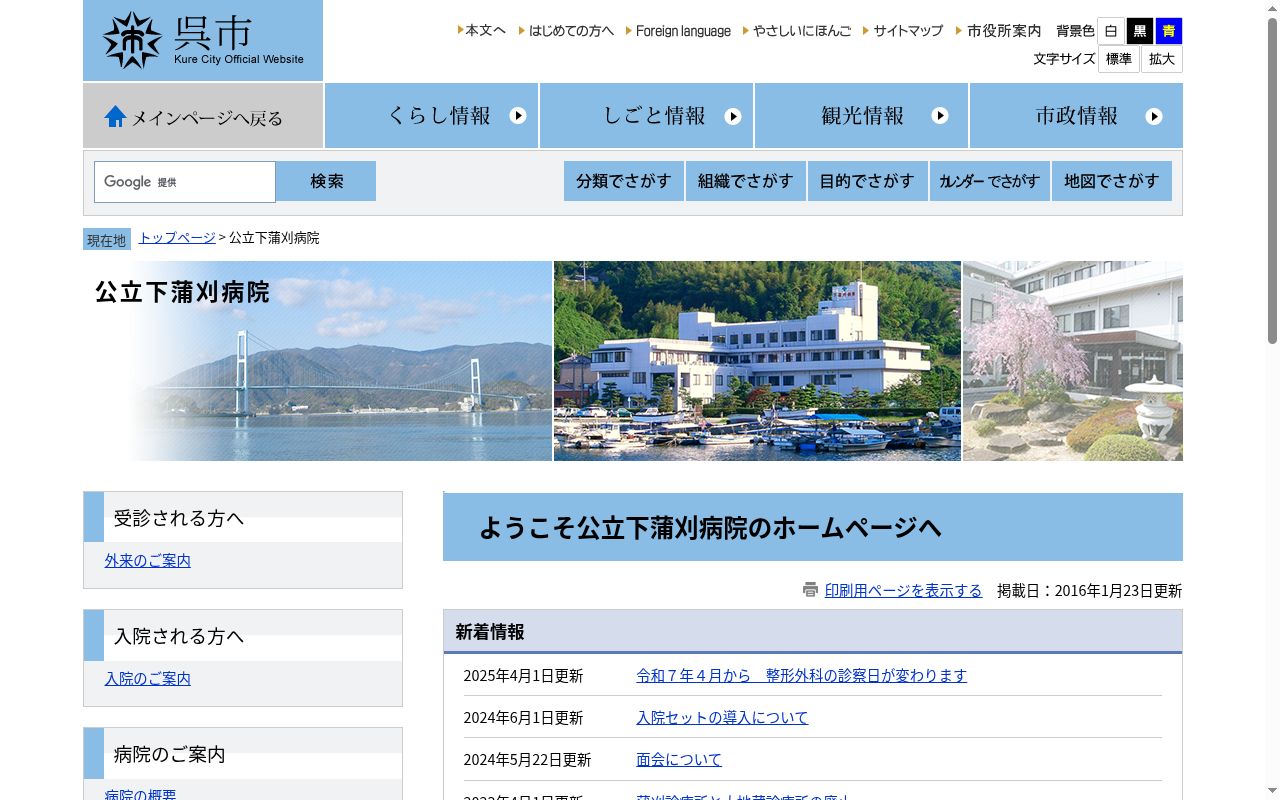Set background color to white (白)
This screenshot has width=1280, height=800.
pyautogui.click(x=1111, y=31)
